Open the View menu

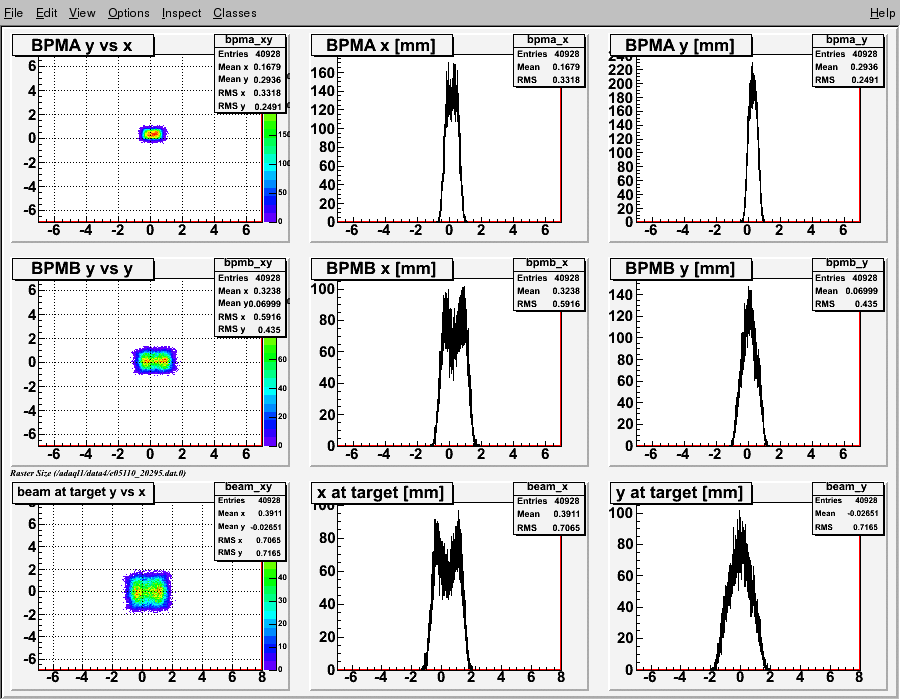[x=82, y=13]
